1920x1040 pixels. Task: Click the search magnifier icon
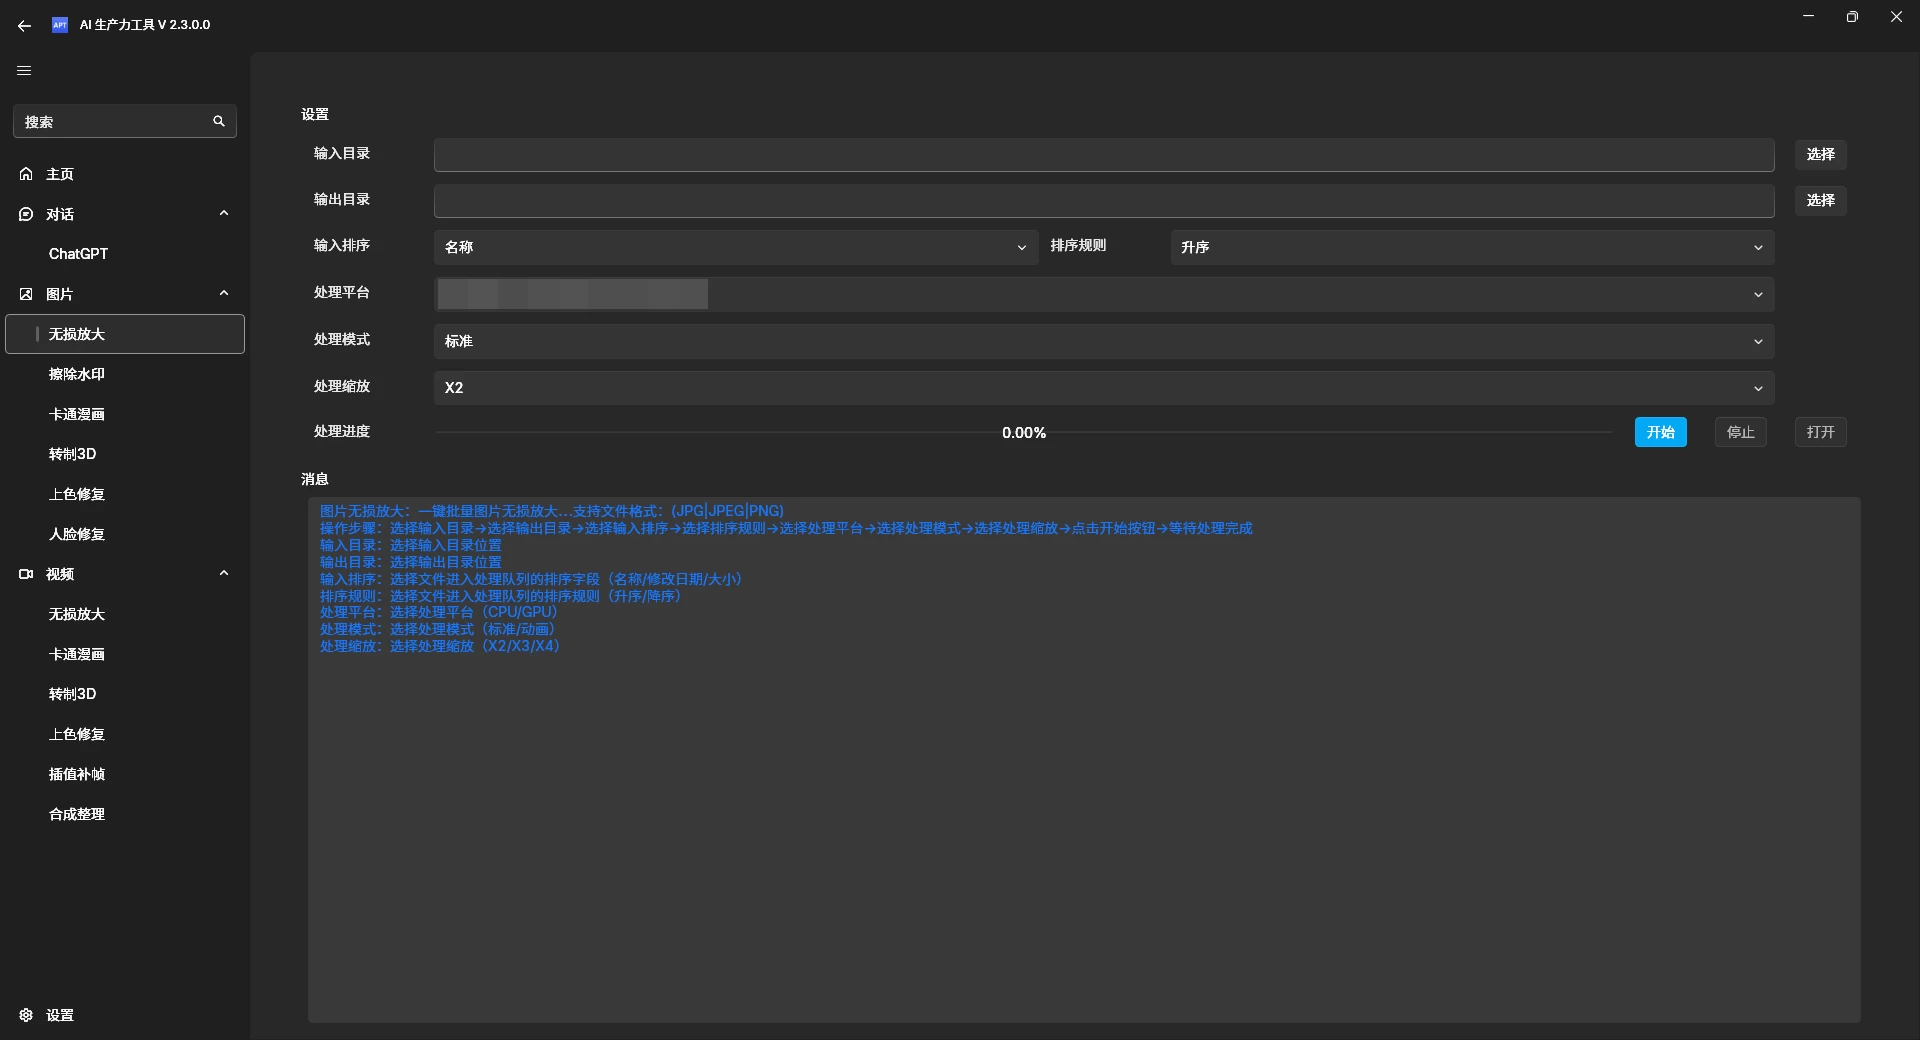point(219,121)
